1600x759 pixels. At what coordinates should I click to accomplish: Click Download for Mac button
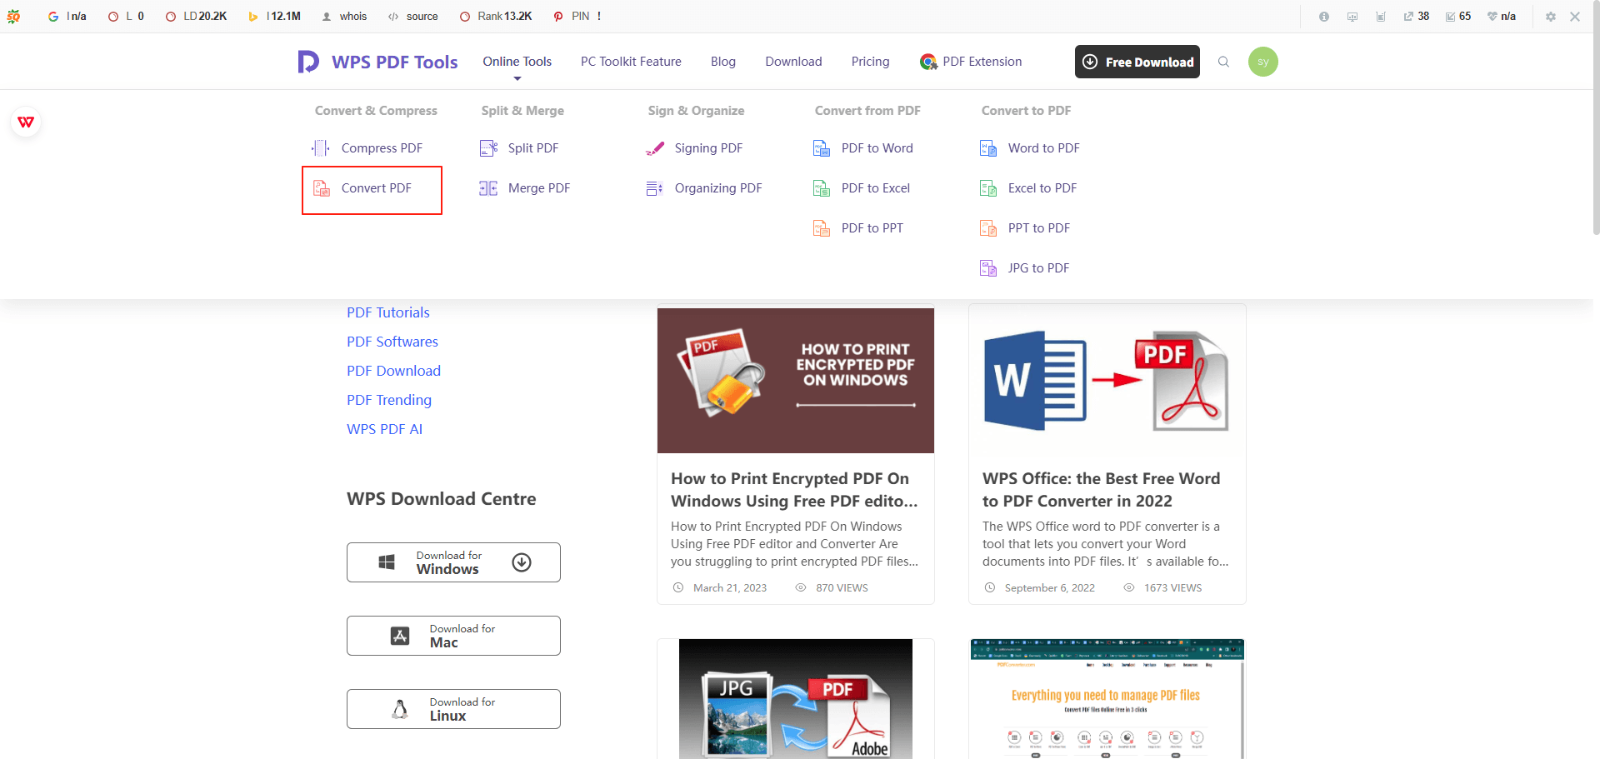coord(453,636)
